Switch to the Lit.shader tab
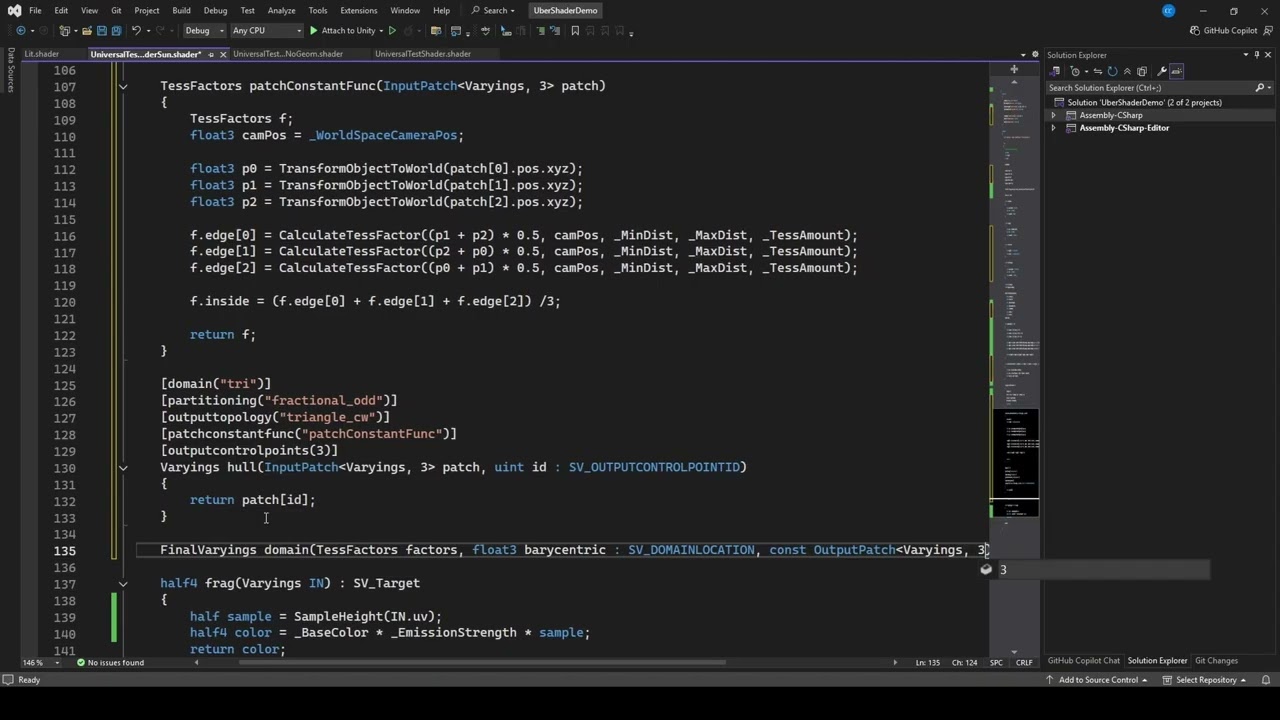Screen dimensions: 1280x720 [42, 54]
